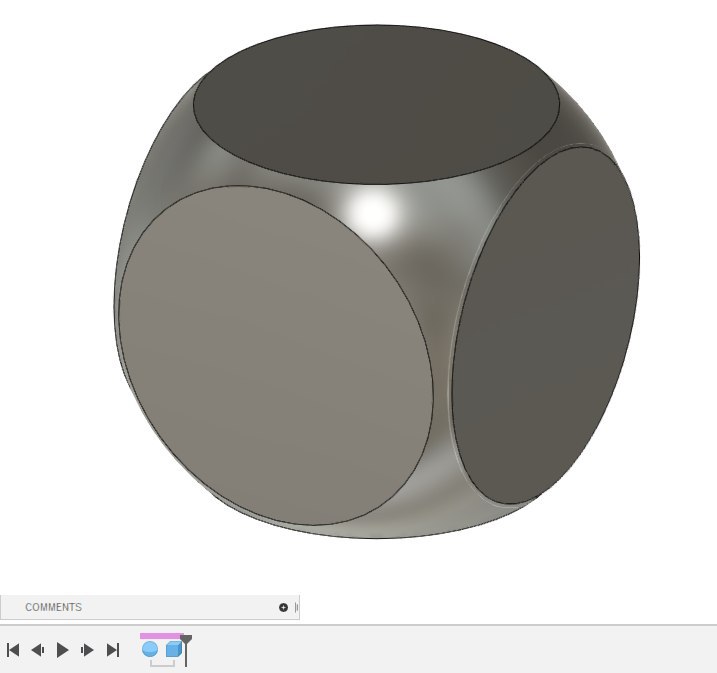717x673 pixels.
Task: Play the design history timeline
Action: click(x=62, y=650)
